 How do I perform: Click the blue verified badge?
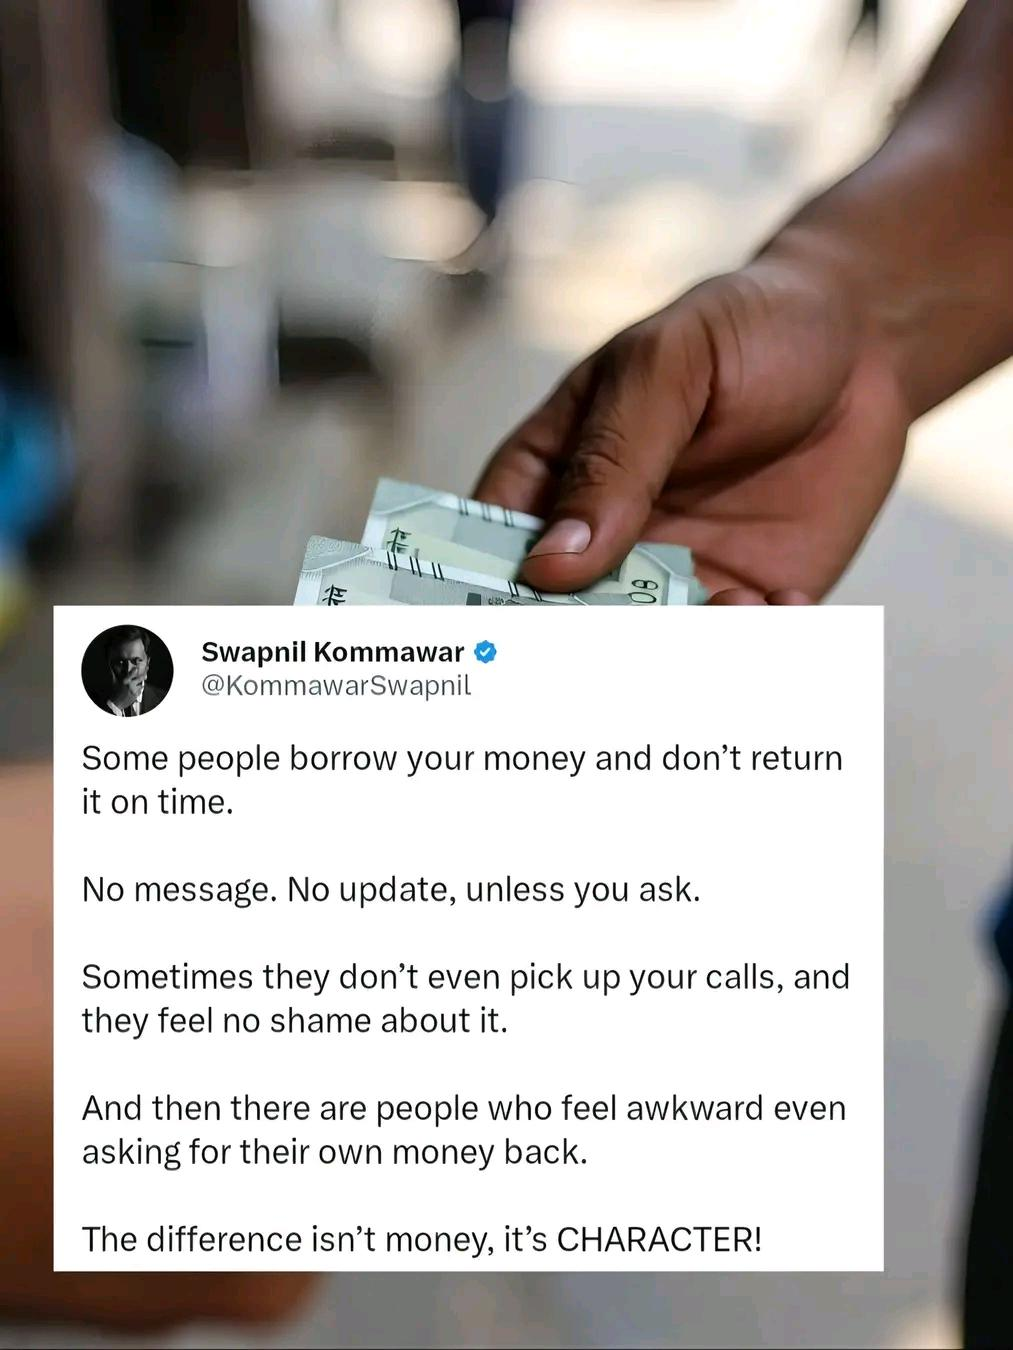485,652
